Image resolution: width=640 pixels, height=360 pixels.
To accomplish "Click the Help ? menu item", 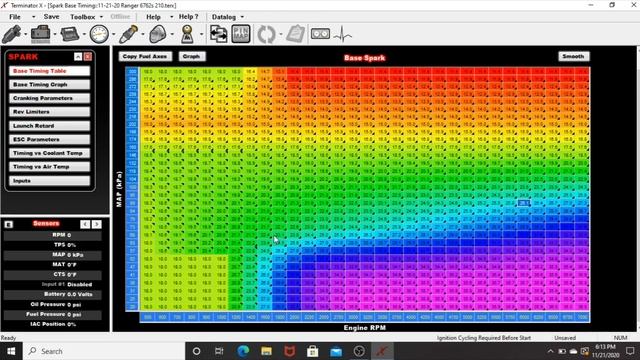I will (x=189, y=17).
